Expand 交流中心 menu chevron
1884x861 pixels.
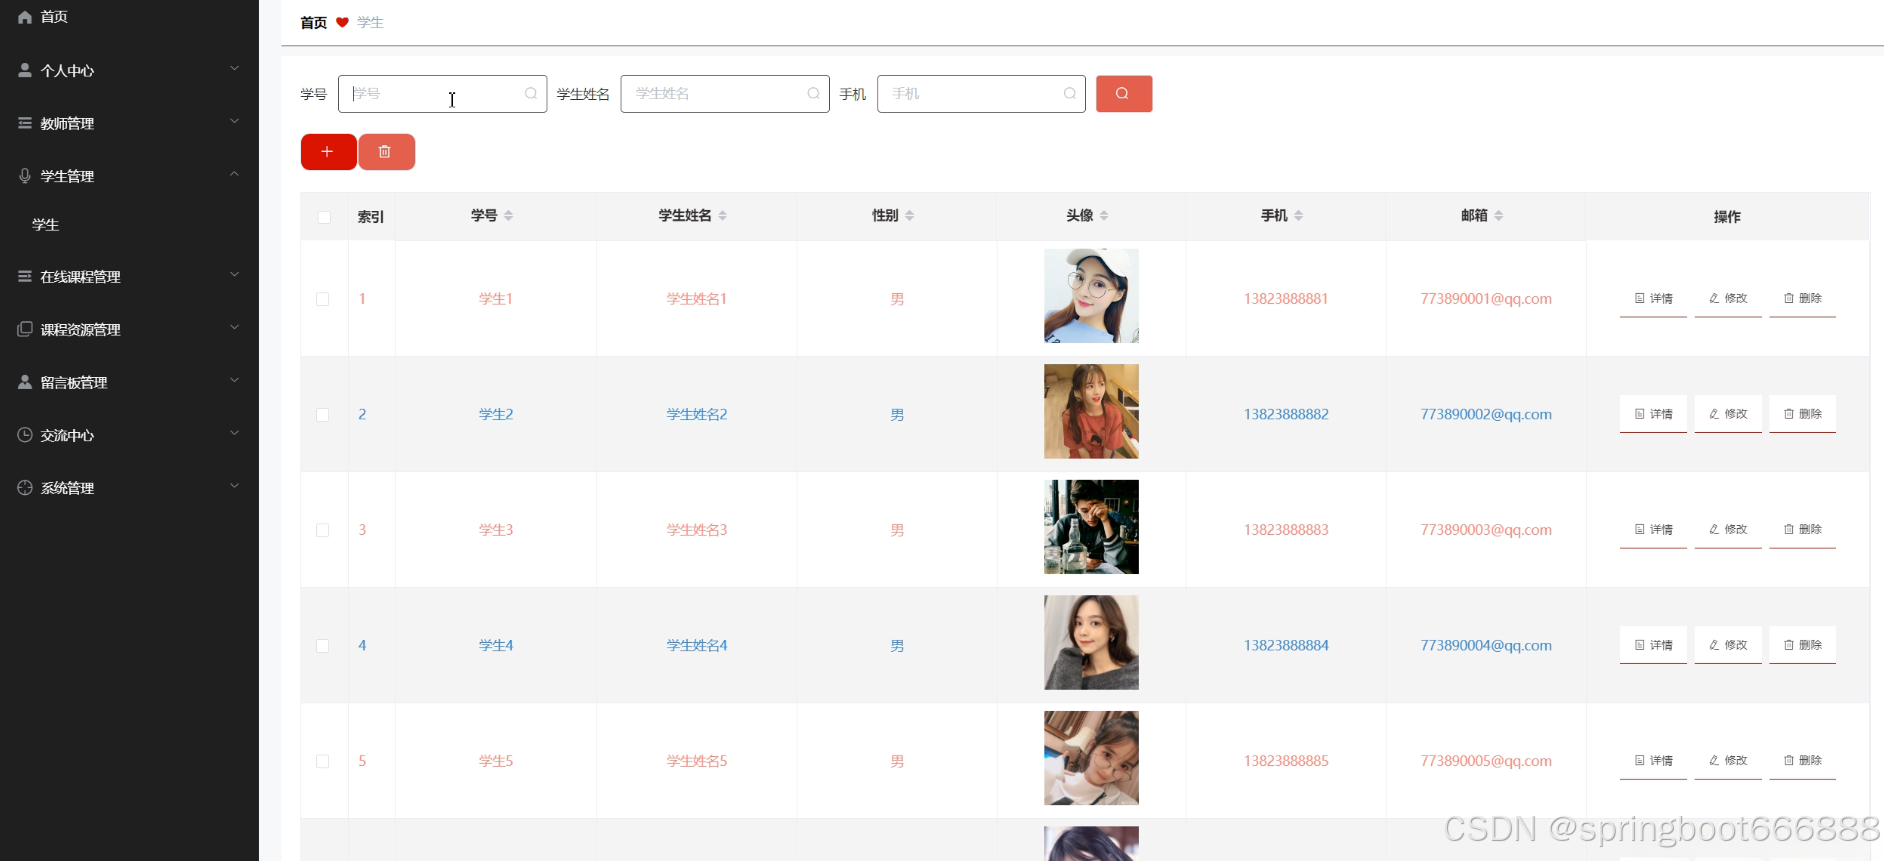pyautogui.click(x=235, y=434)
